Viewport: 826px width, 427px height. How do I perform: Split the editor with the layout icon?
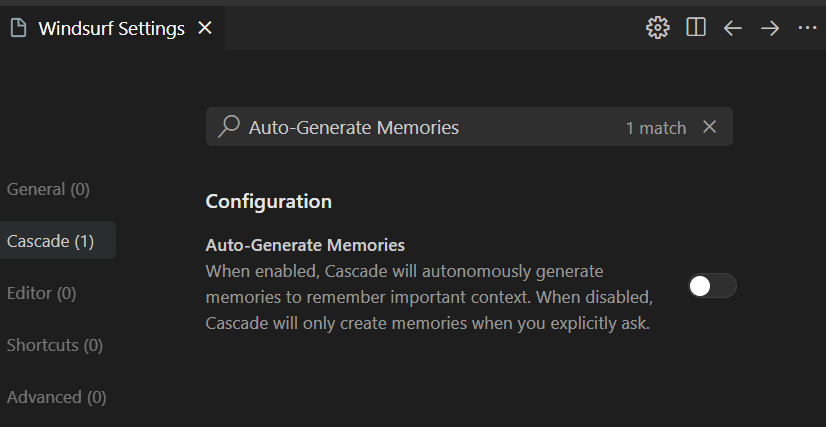coord(696,27)
